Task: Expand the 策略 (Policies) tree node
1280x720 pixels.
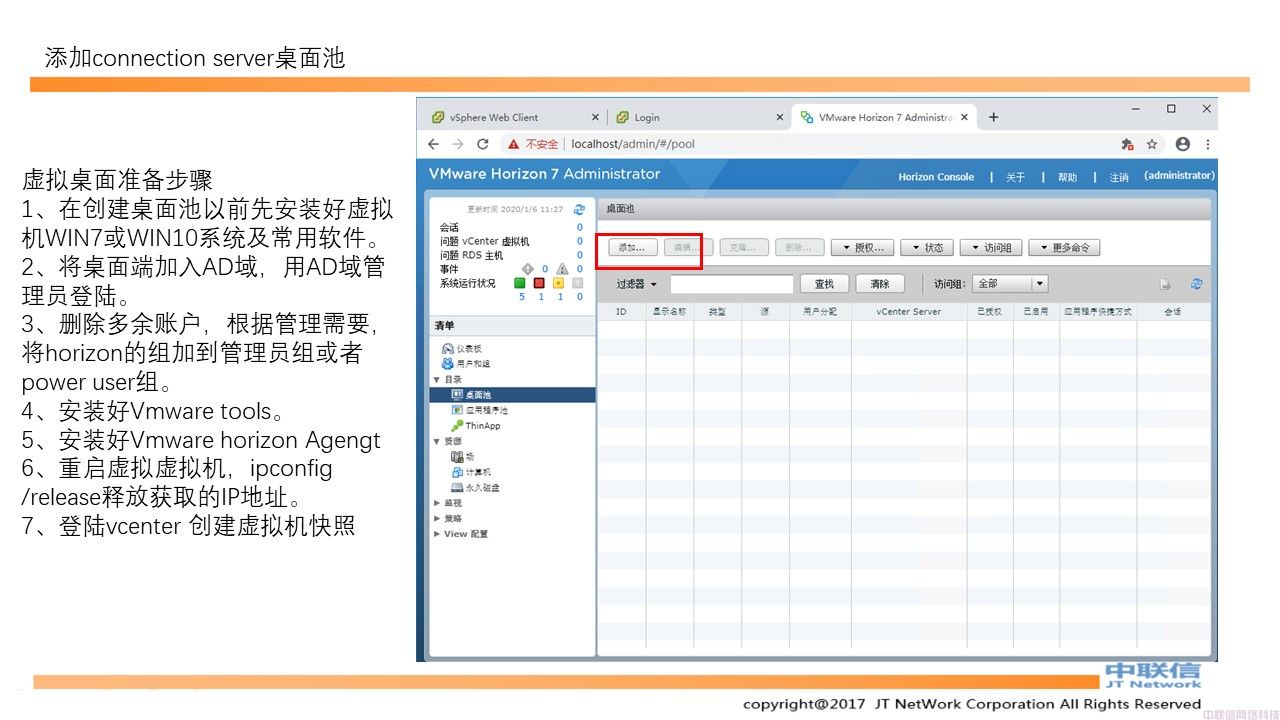Action: click(437, 519)
